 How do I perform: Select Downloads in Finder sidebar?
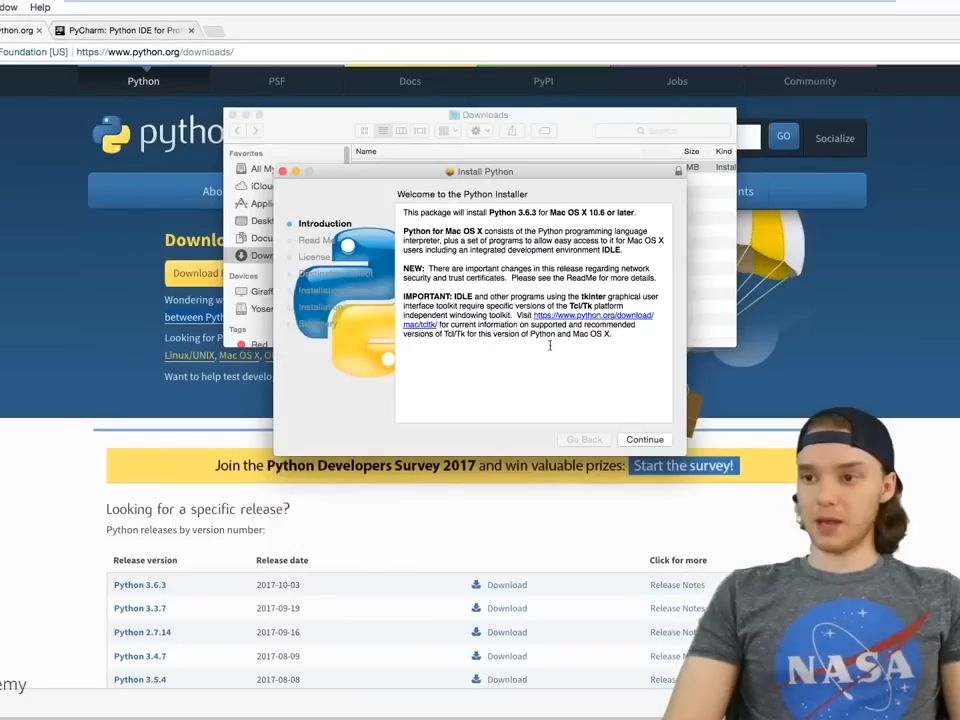(255, 255)
